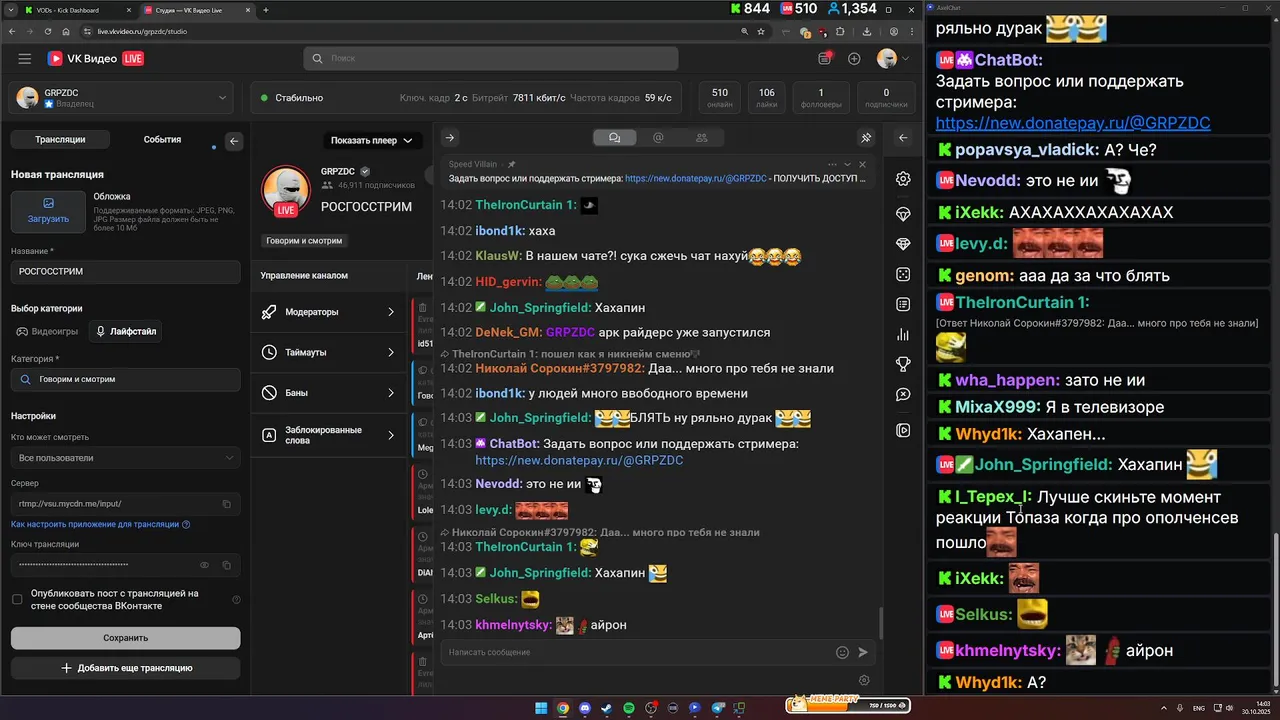This screenshot has height=720, width=1280.
Task: Click the Говорим и смотрим category tag
Action: pyautogui.click(x=304, y=241)
